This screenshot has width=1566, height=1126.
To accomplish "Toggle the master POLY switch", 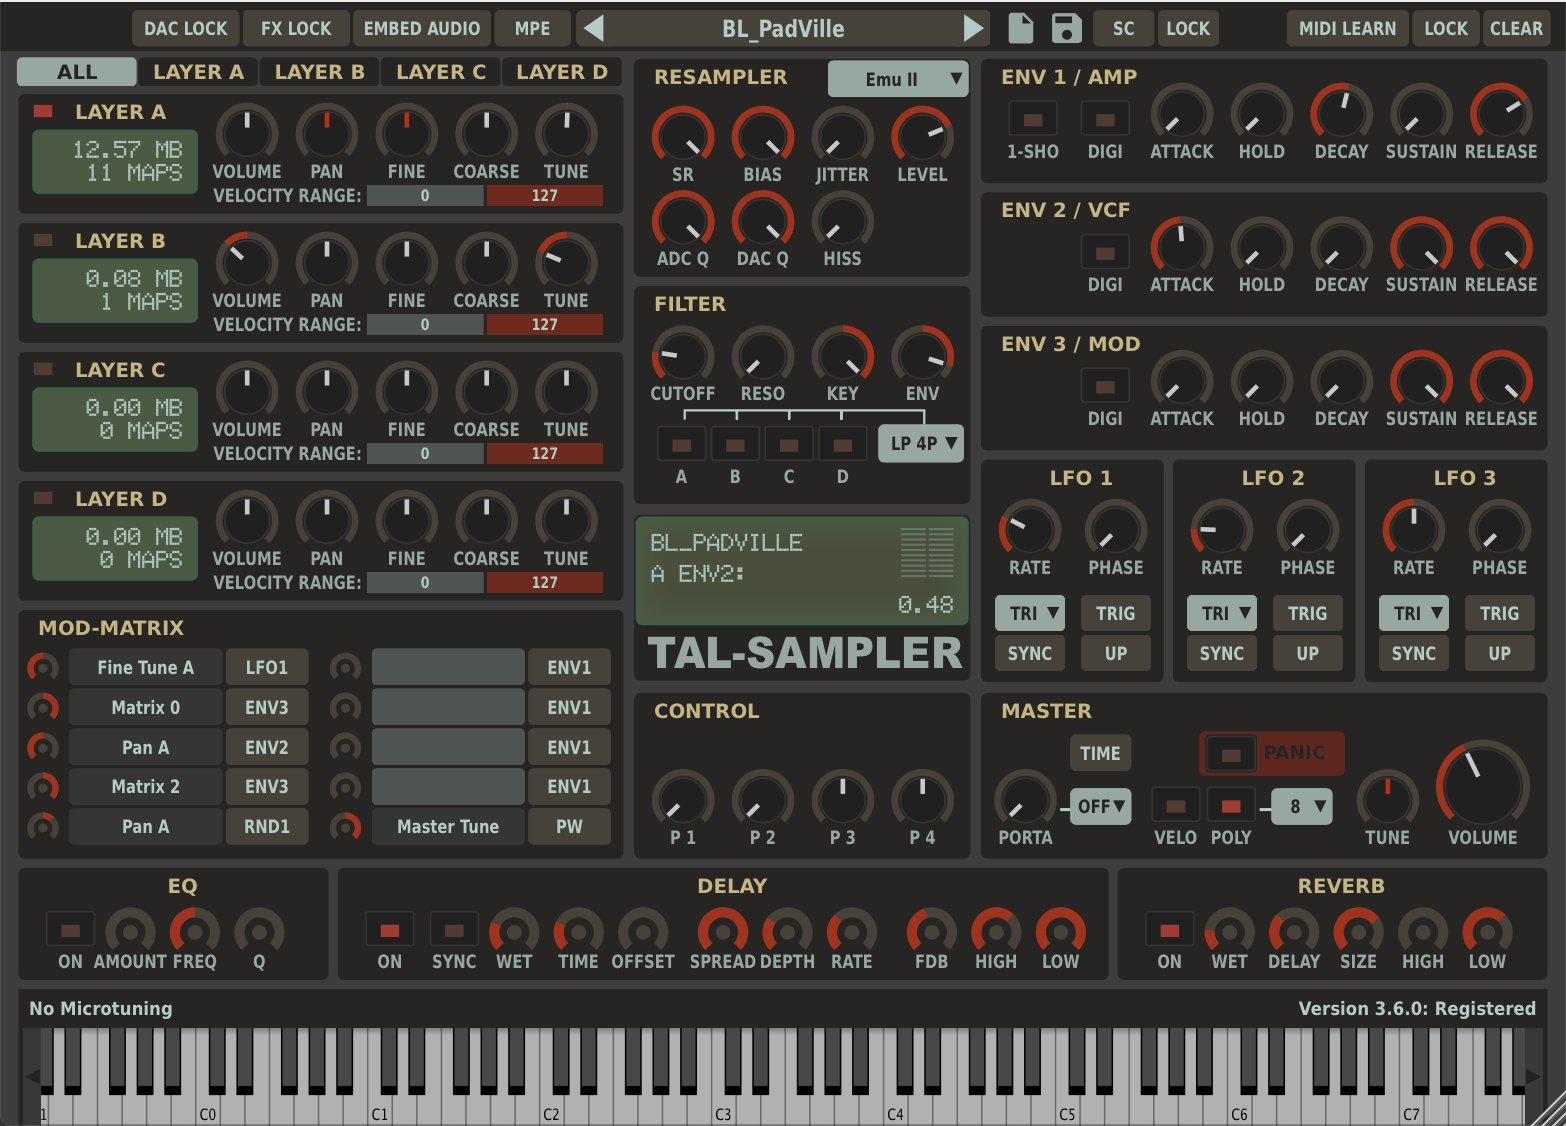I will coord(1230,805).
